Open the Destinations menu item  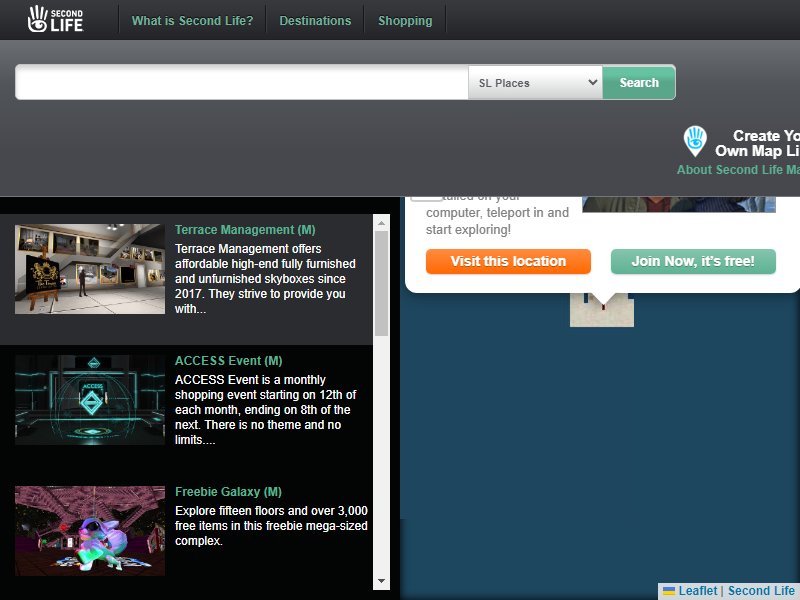click(x=315, y=20)
